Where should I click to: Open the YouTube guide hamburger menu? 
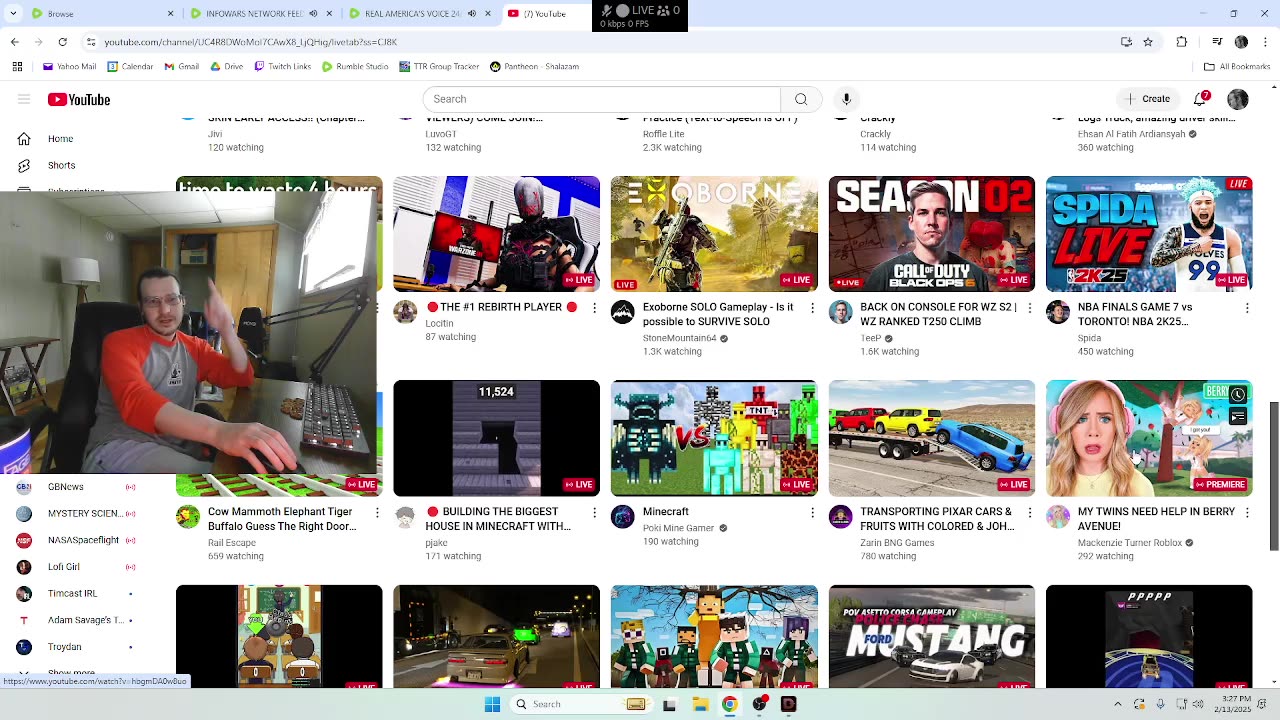click(24, 99)
